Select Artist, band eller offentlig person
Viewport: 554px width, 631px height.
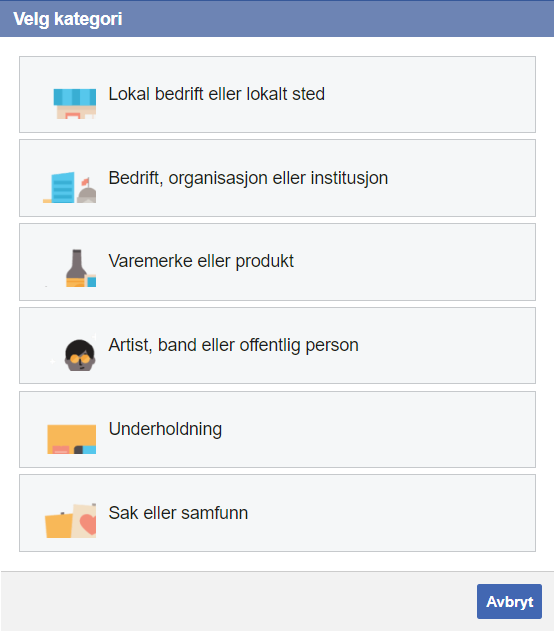coord(233,345)
